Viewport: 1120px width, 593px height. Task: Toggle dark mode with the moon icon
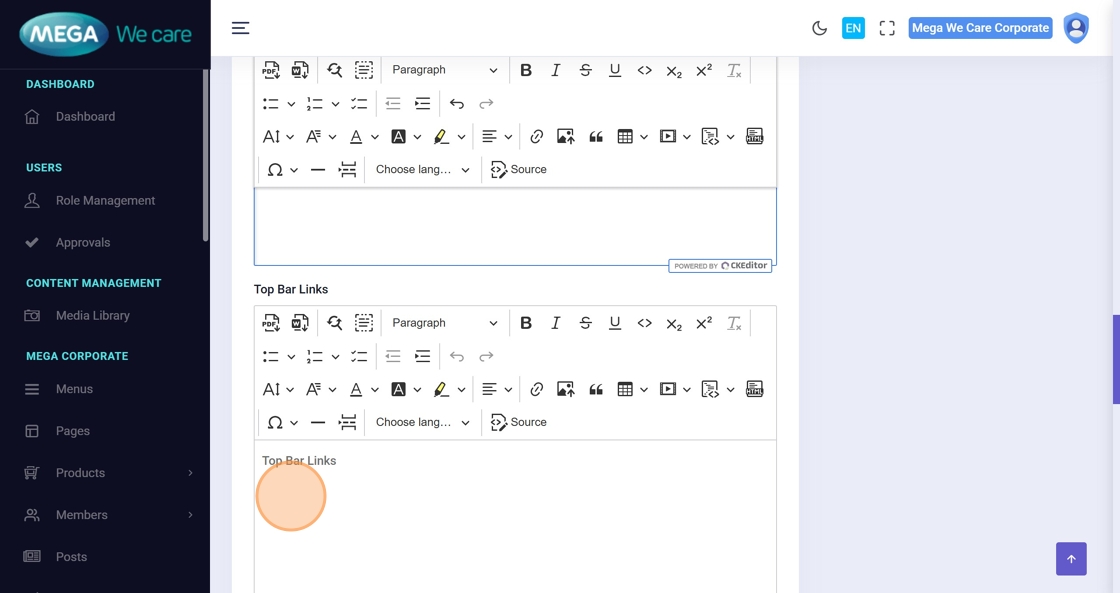820,28
